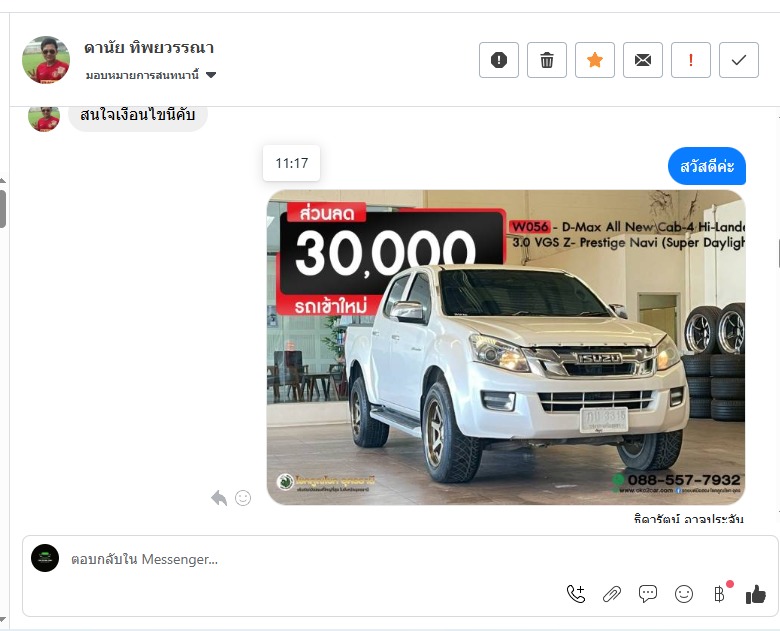Click the conversation list scrollbar thumb

tap(2, 209)
